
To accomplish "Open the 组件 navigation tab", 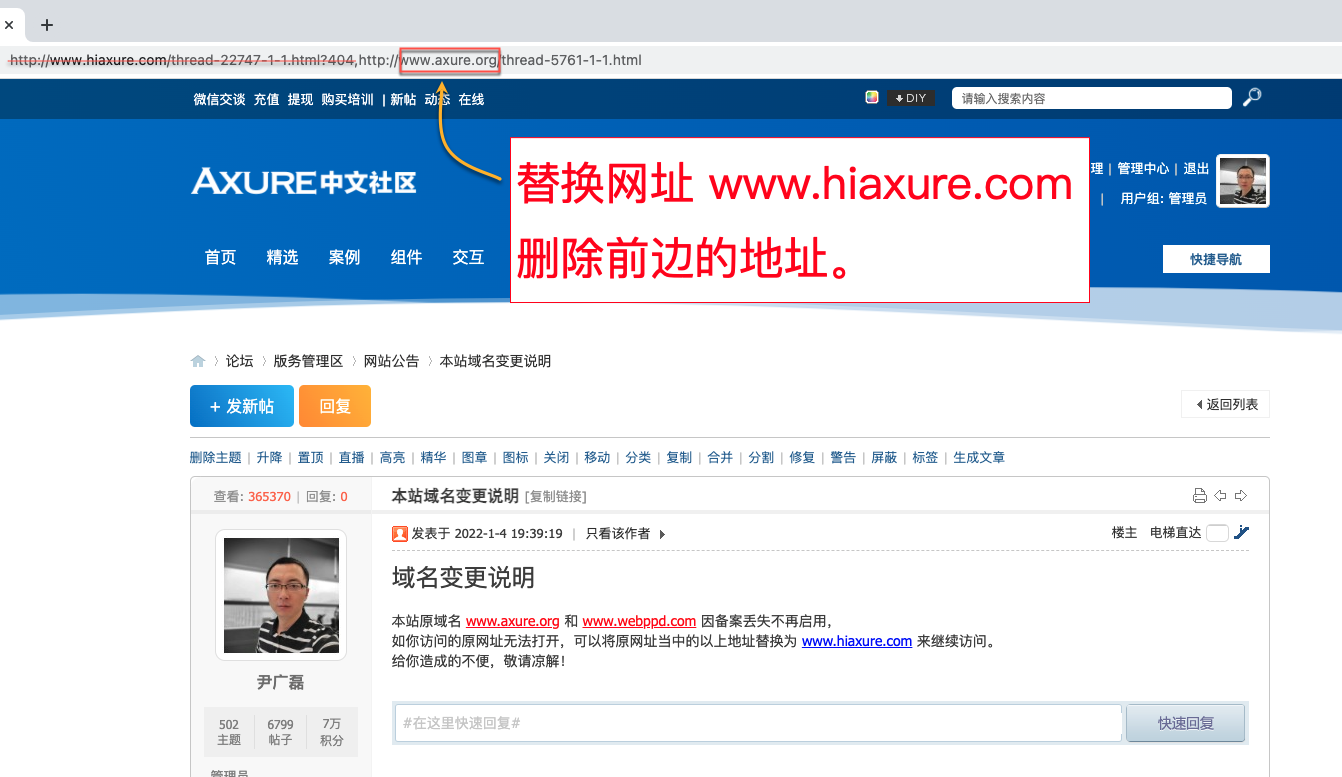I will [x=406, y=257].
